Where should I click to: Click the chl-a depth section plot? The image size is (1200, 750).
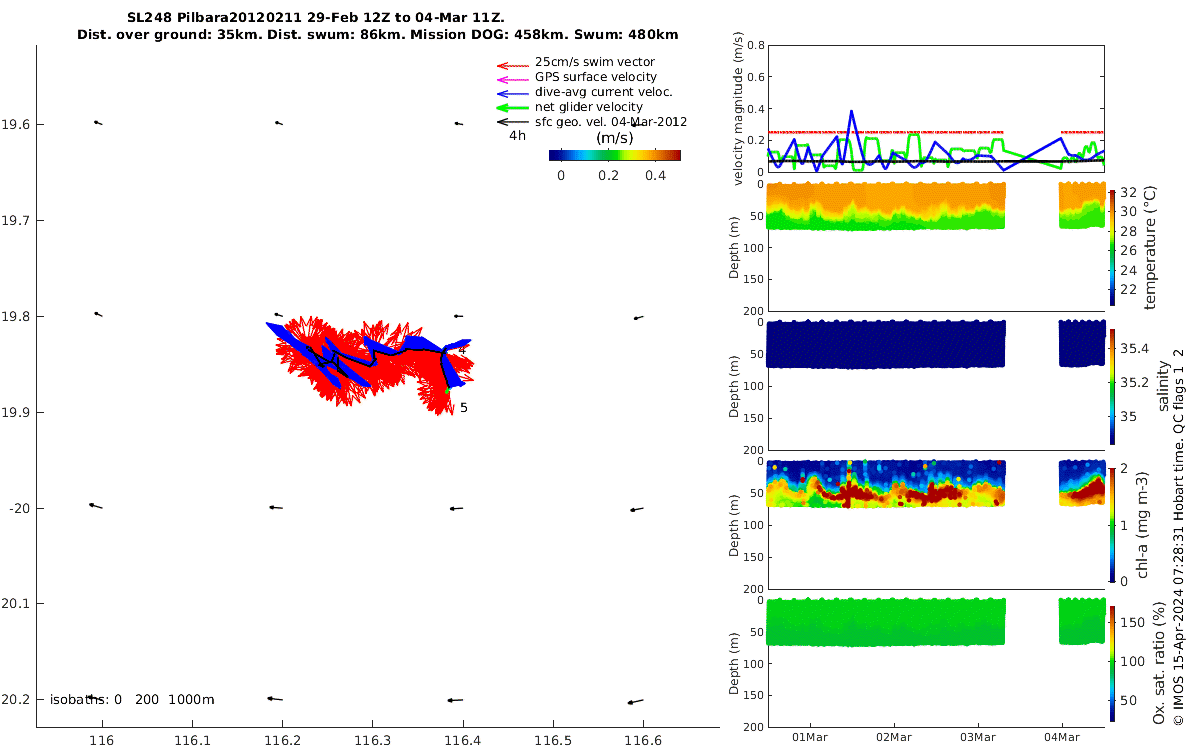click(935, 523)
